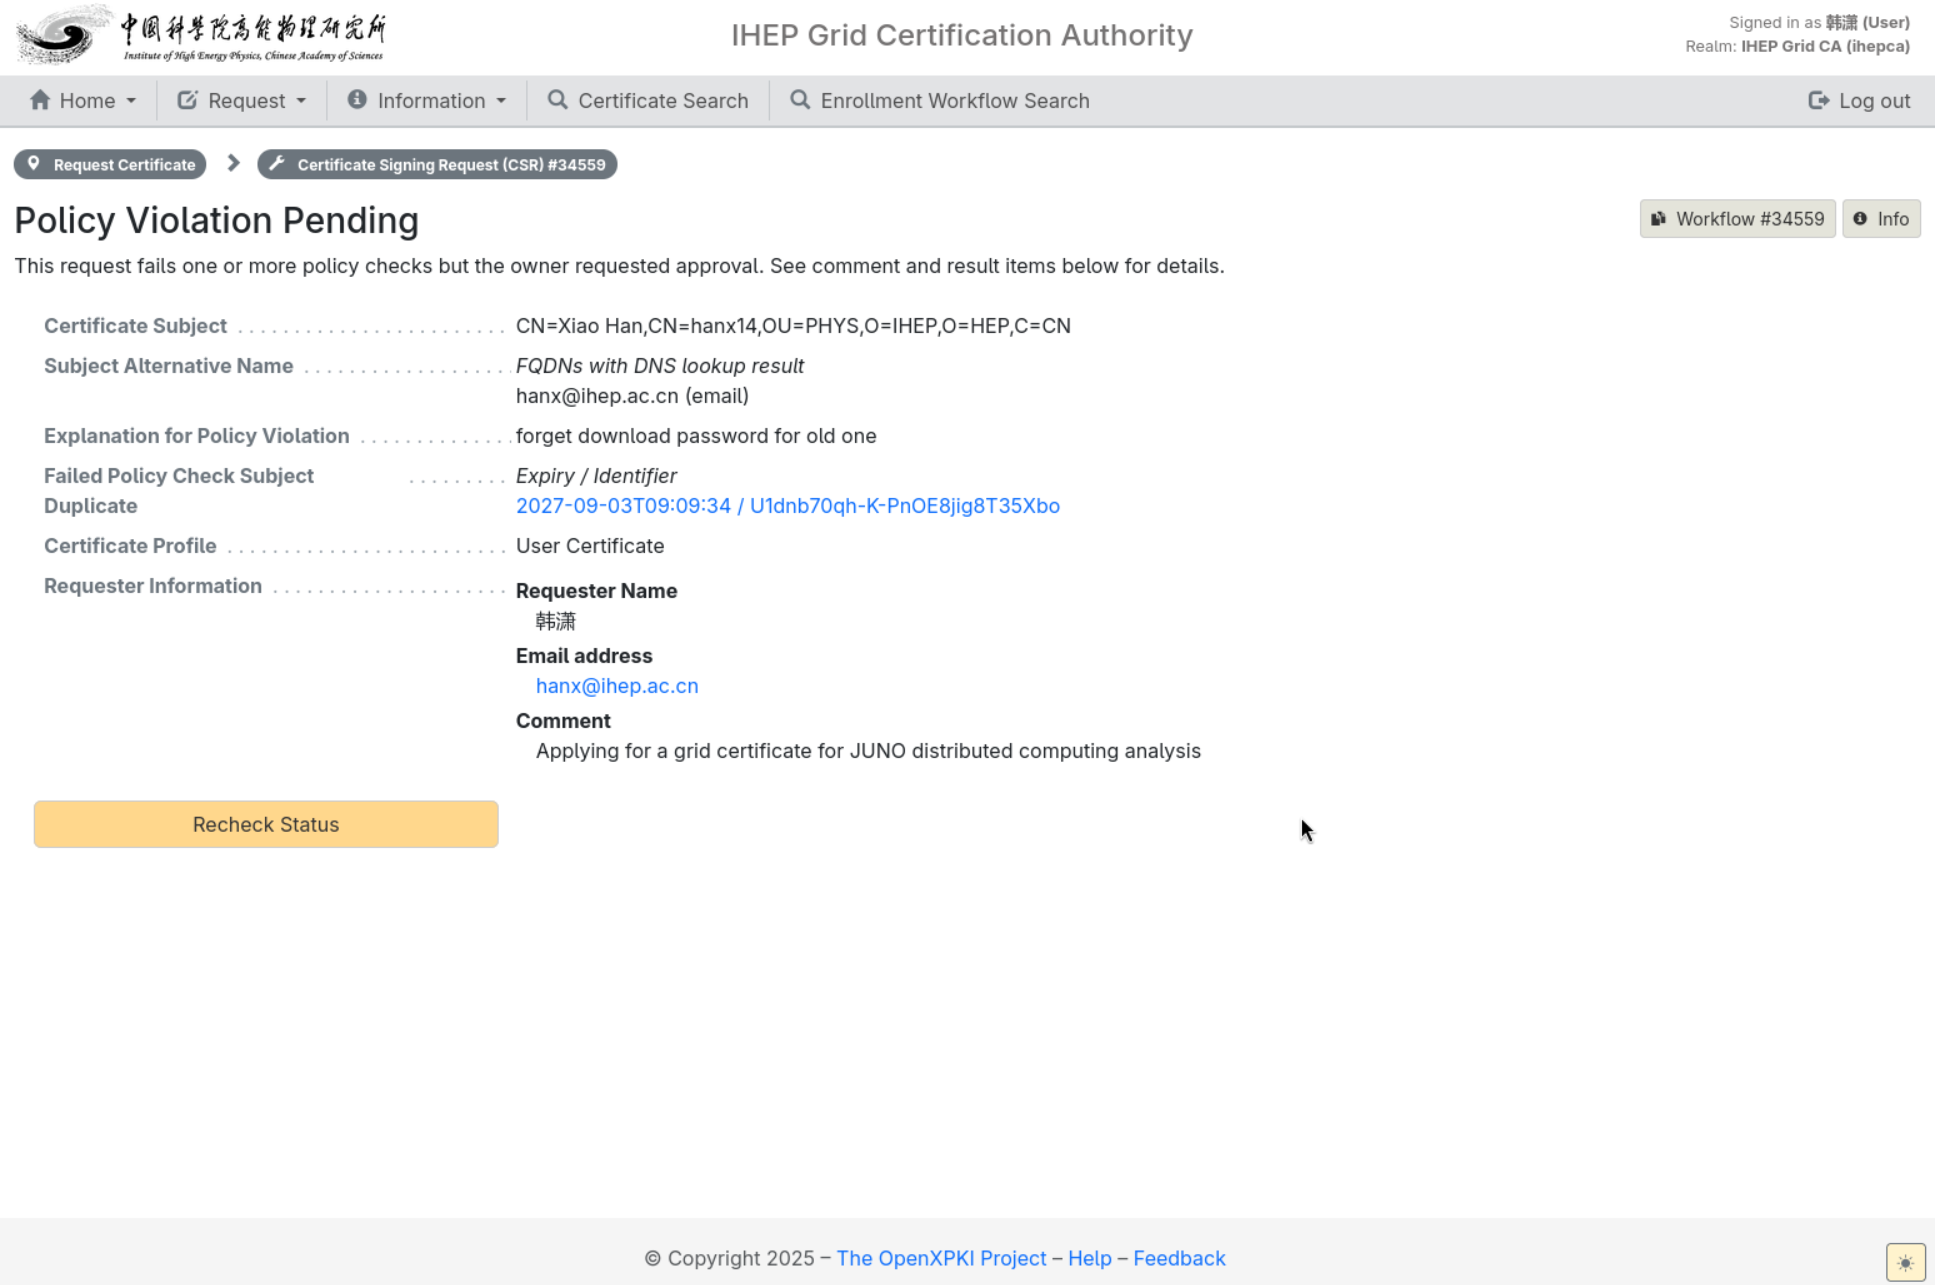Click the Certificate Search magnifier icon
Screen dimensions: 1935x1285
558,100
